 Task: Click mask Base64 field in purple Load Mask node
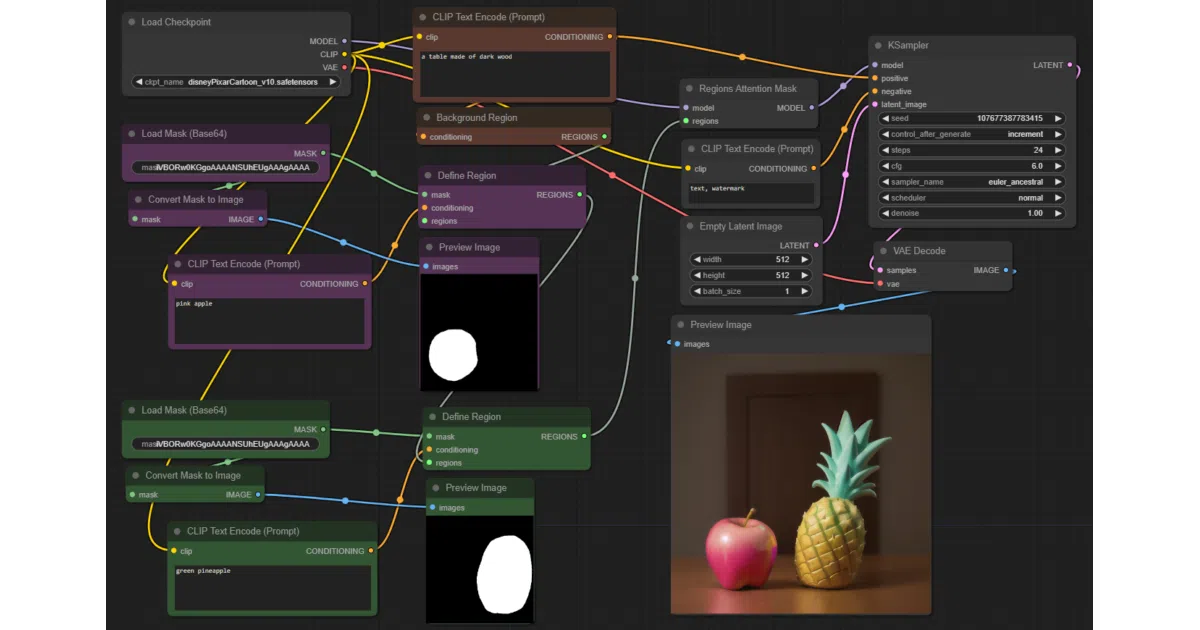225,168
